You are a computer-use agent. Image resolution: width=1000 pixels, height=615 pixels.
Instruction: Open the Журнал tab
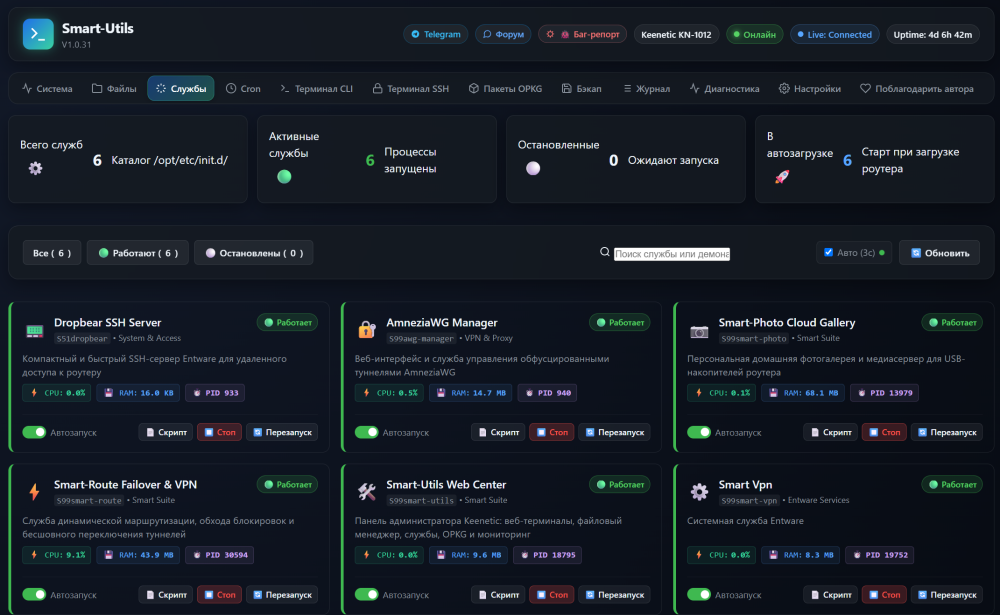pos(646,89)
